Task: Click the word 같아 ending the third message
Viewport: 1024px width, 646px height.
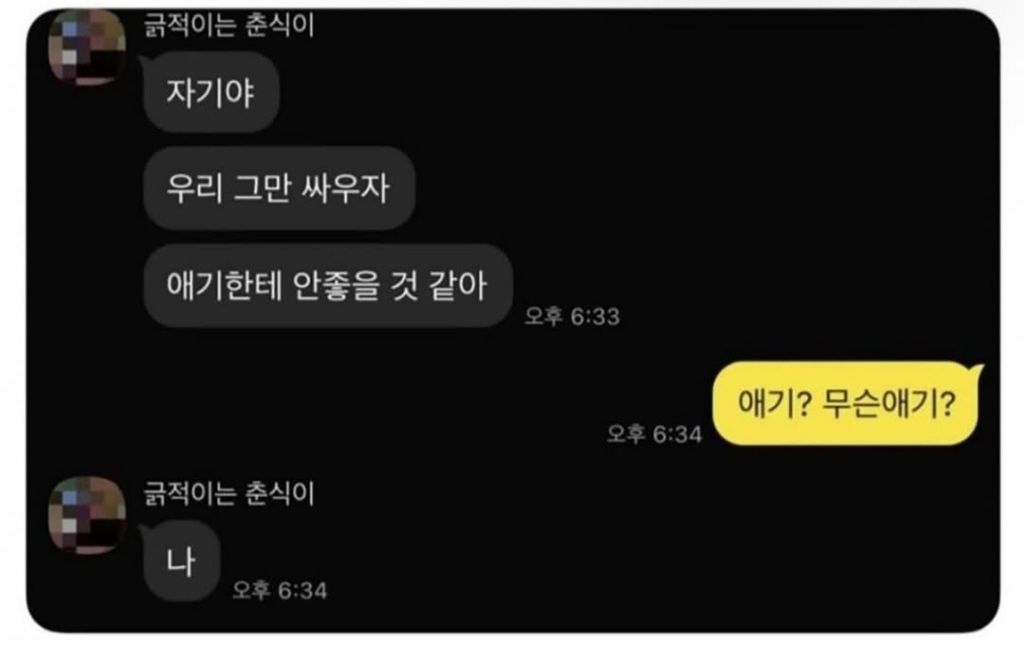Action: point(458,285)
